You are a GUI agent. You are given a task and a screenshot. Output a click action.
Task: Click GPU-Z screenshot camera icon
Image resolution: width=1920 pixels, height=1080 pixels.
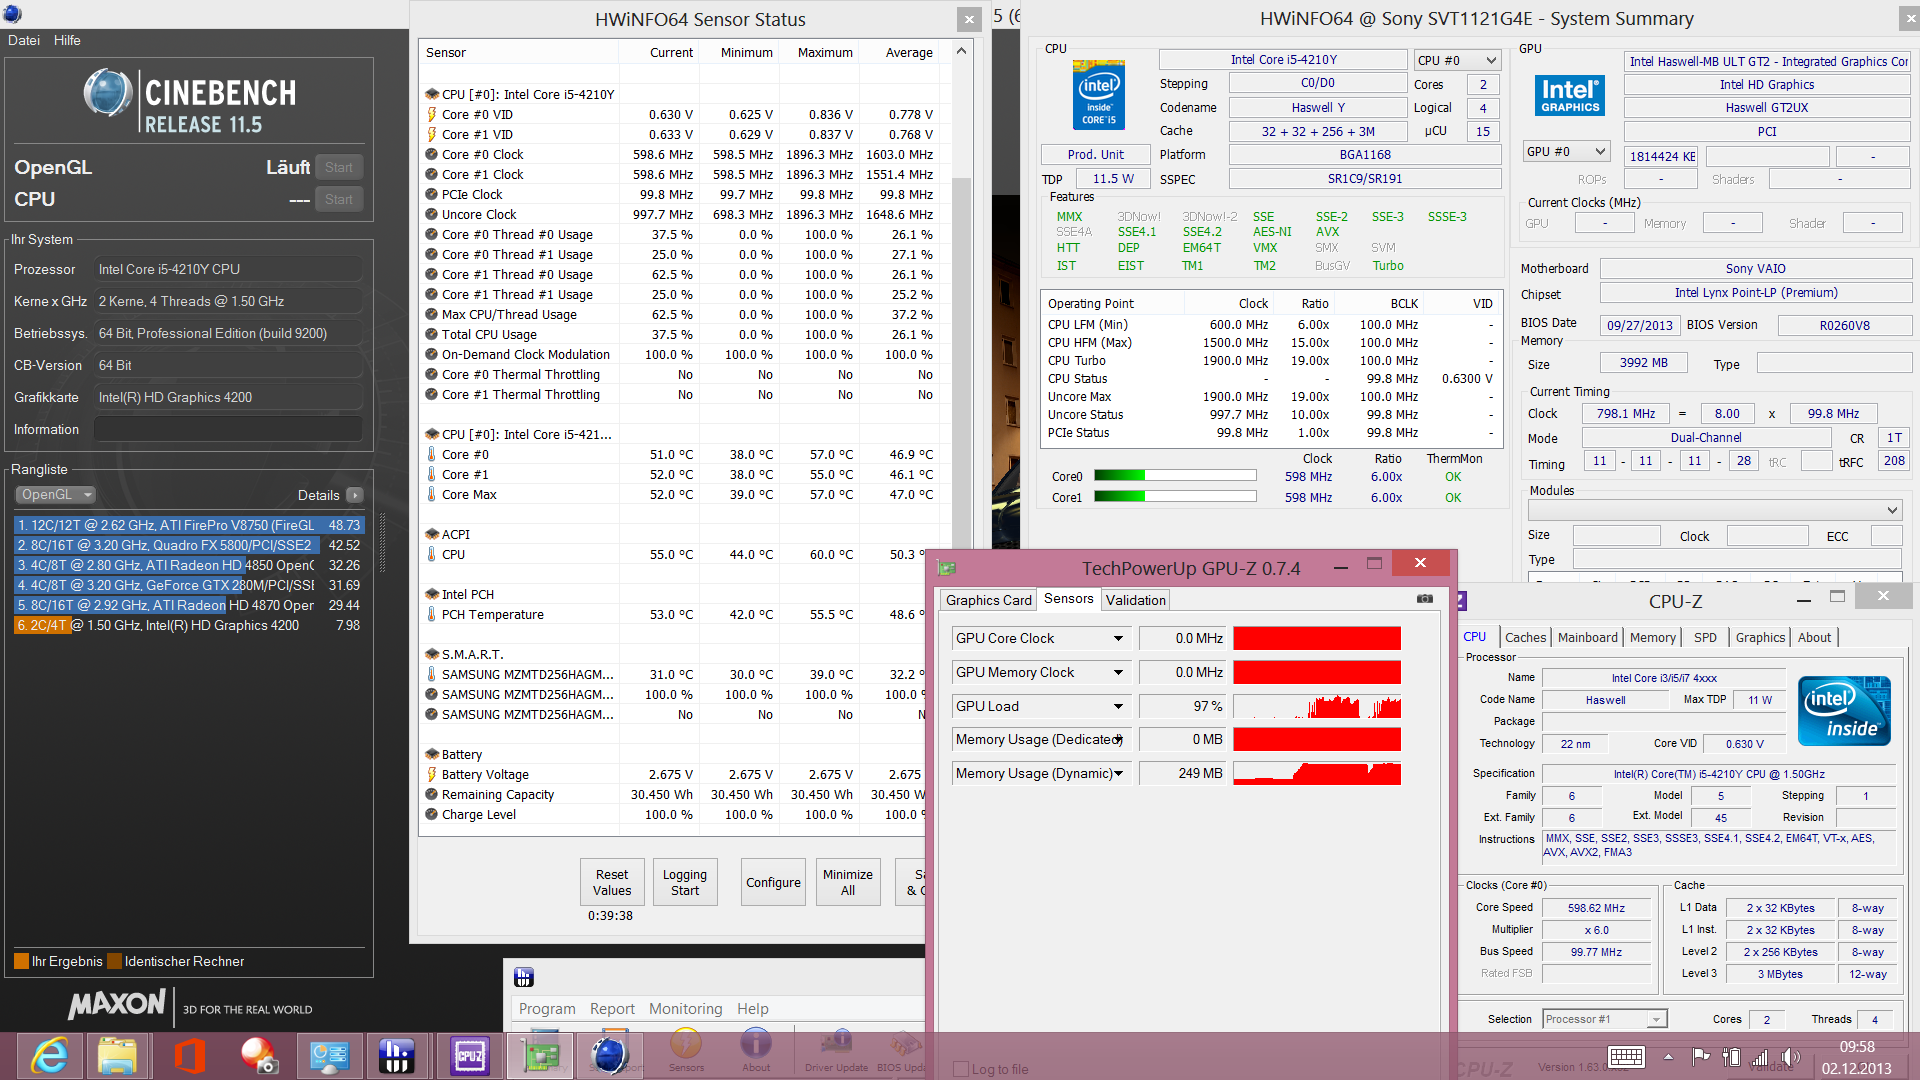(1425, 599)
